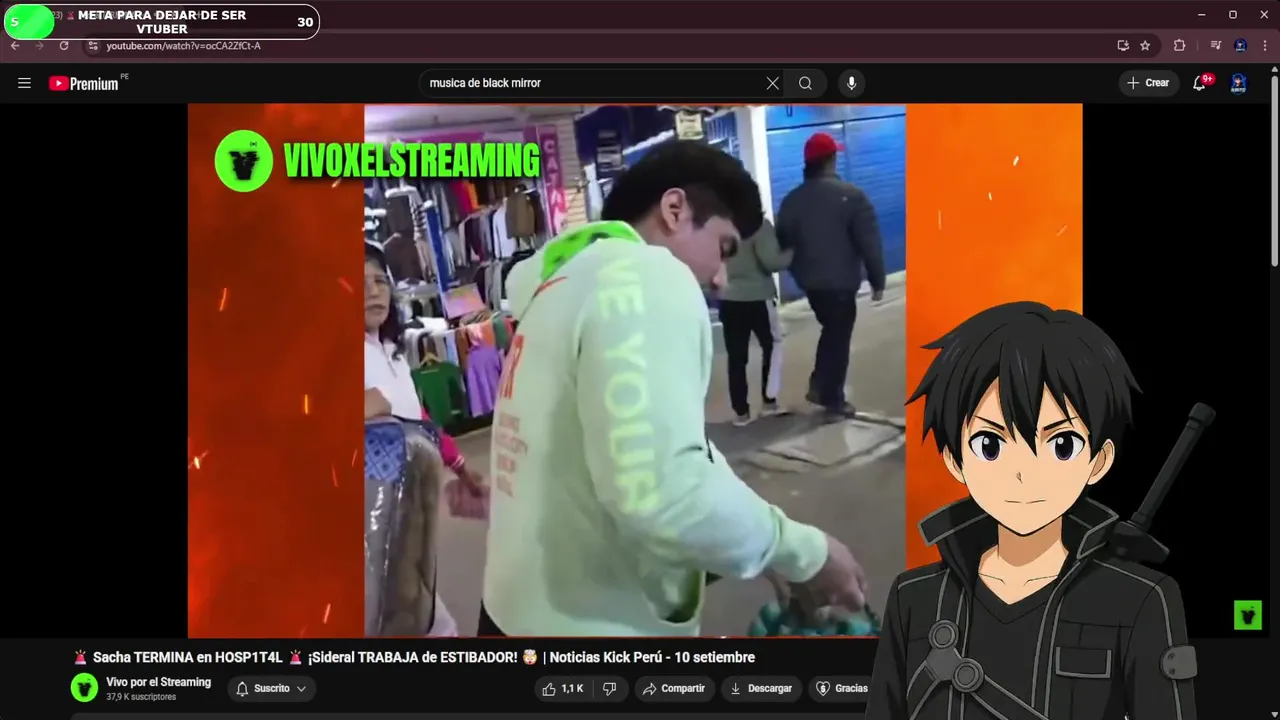Expand the Suscrito notification dropdown

point(272,688)
